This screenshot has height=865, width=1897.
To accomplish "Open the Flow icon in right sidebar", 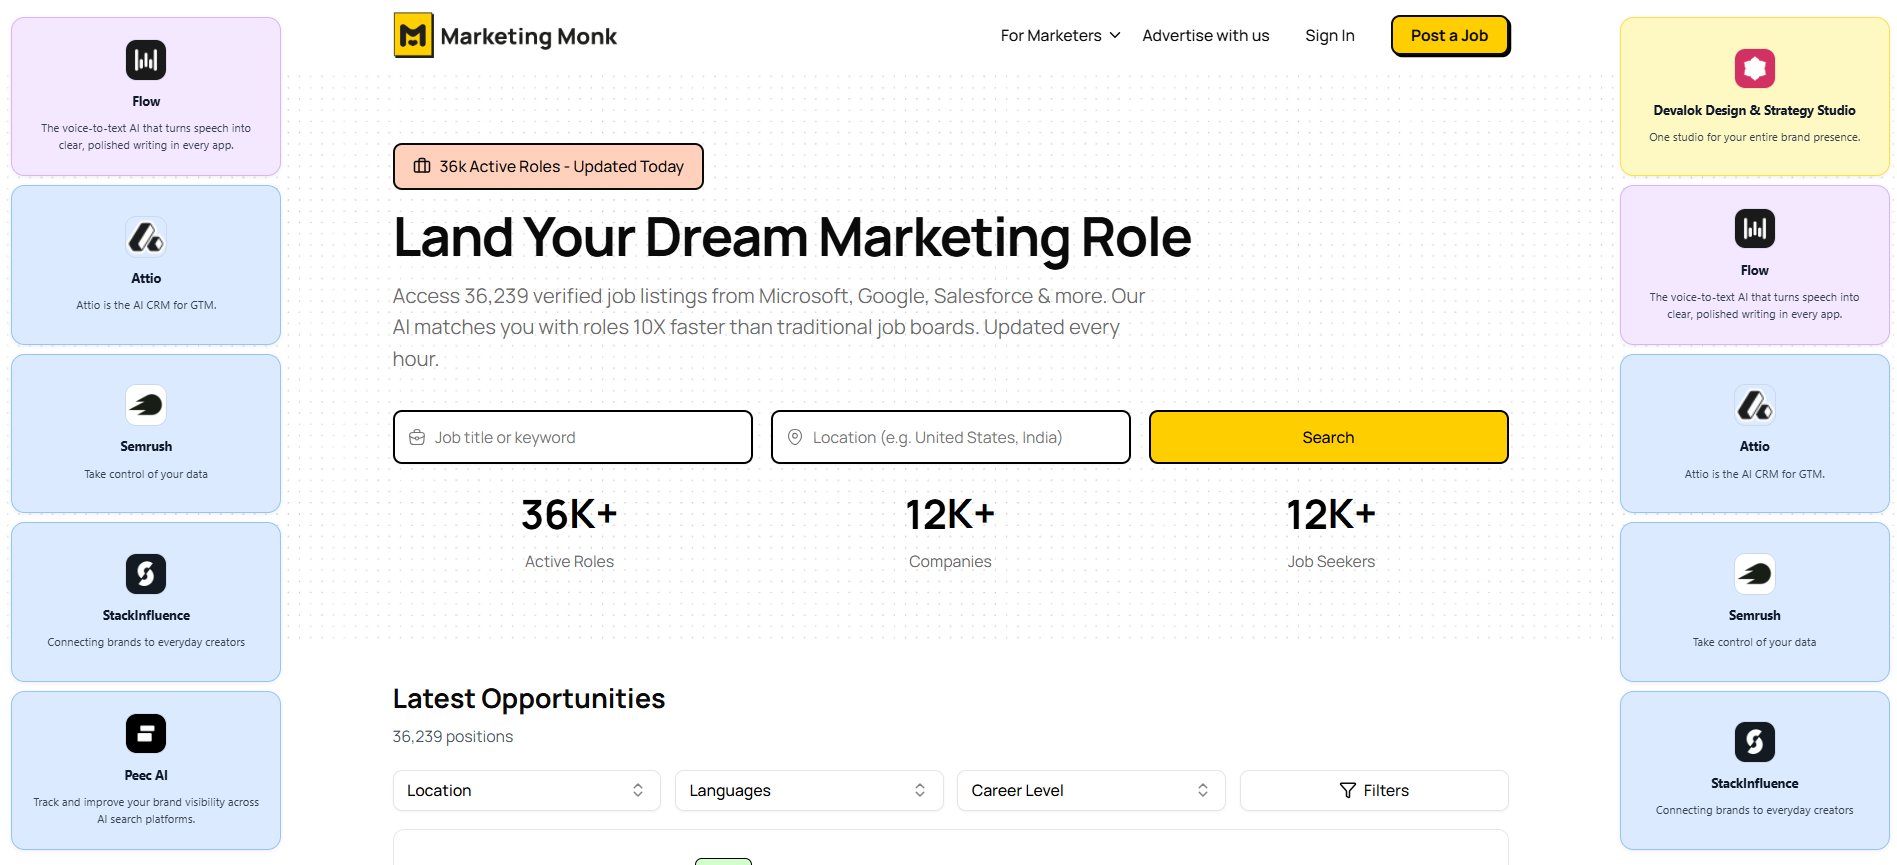I will (x=1754, y=229).
